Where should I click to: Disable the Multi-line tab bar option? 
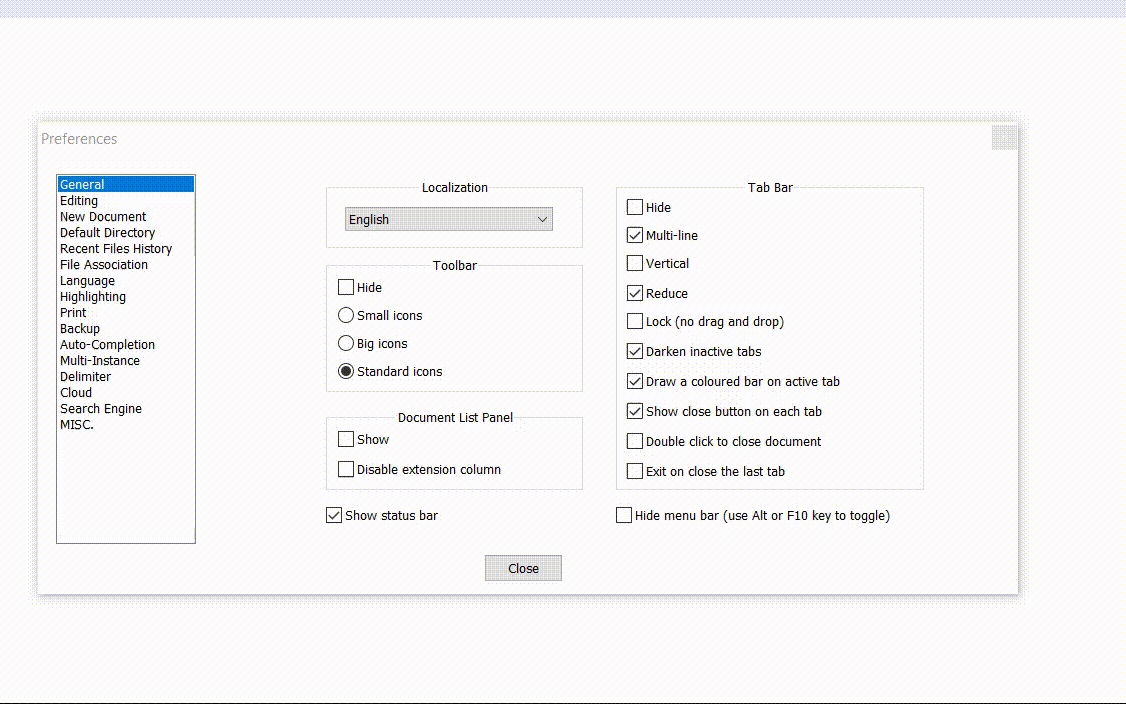635,235
